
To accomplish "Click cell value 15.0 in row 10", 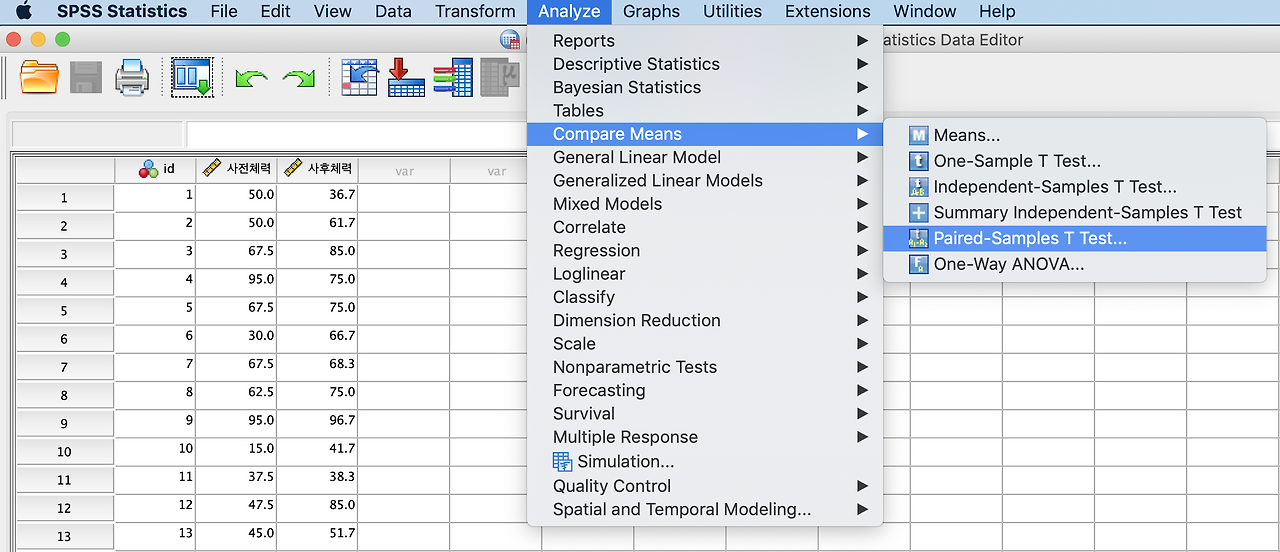I will tap(236, 449).
